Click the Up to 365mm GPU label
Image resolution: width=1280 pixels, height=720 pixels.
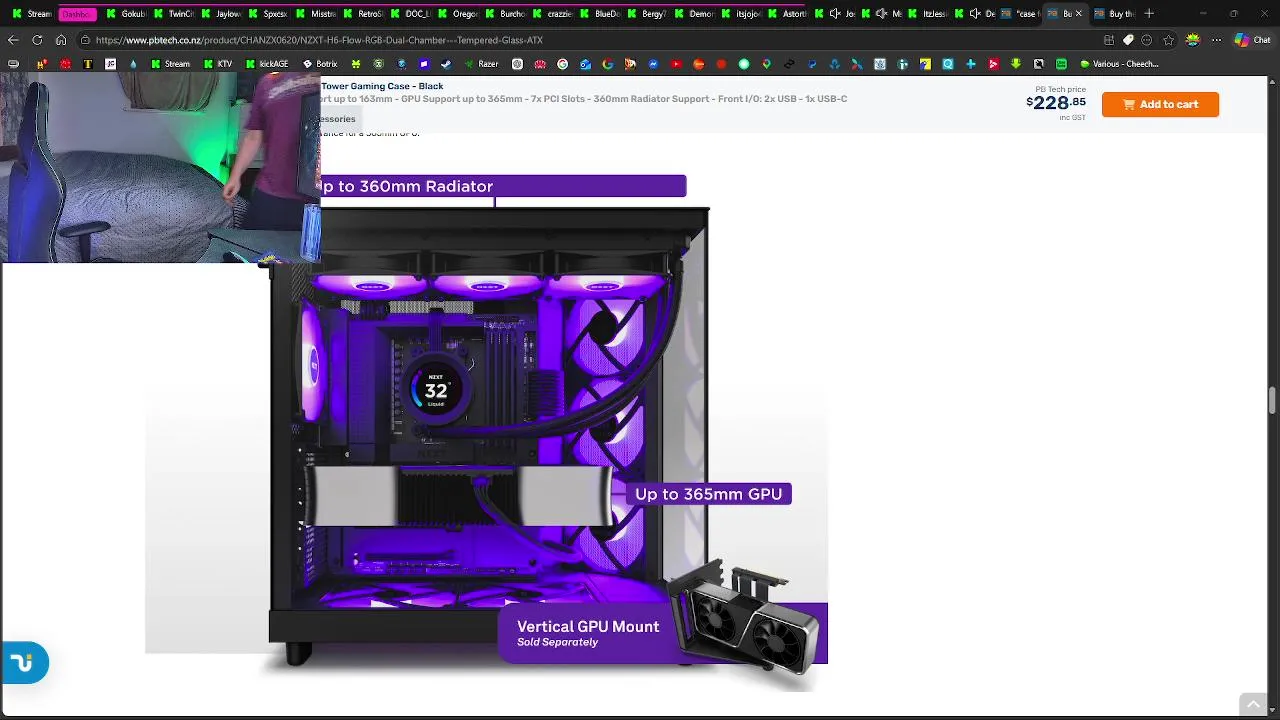click(x=708, y=494)
